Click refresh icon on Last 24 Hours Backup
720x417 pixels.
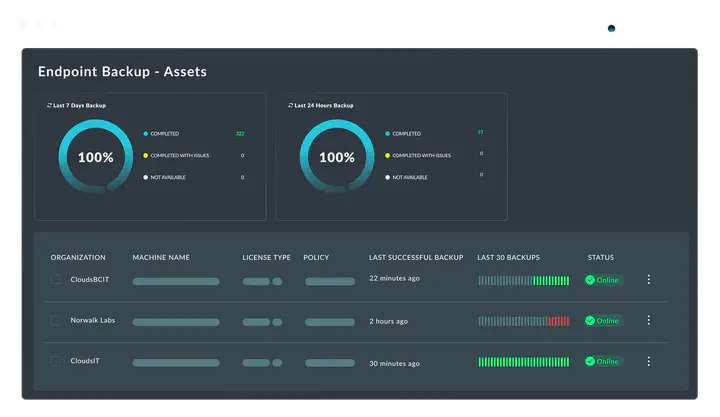[291, 105]
